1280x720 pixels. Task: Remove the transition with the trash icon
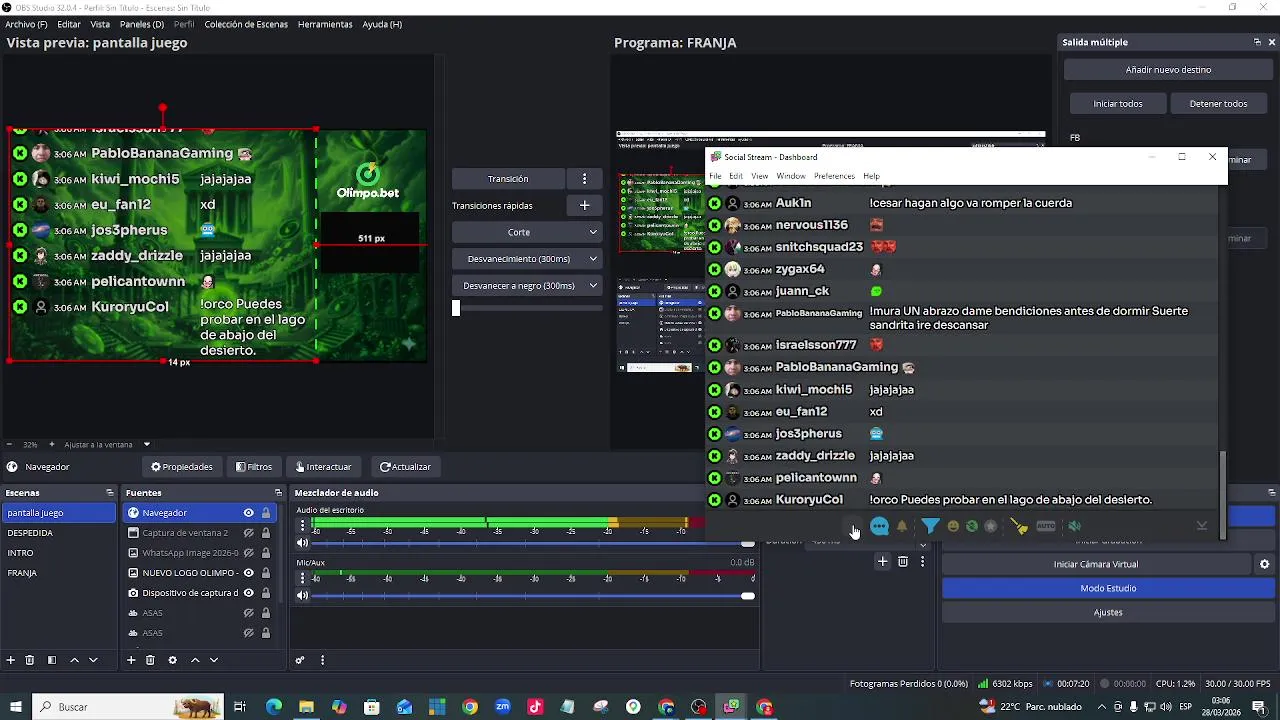click(x=903, y=562)
